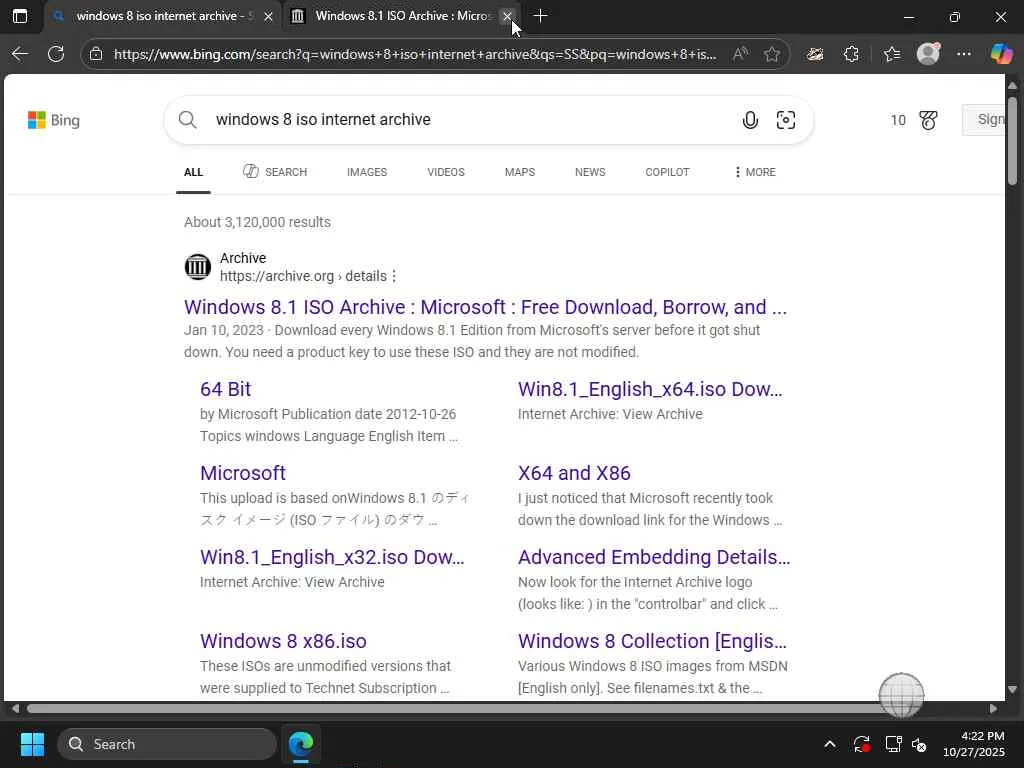Open the browser profile avatar
The image size is (1024, 768).
point(928,54)
